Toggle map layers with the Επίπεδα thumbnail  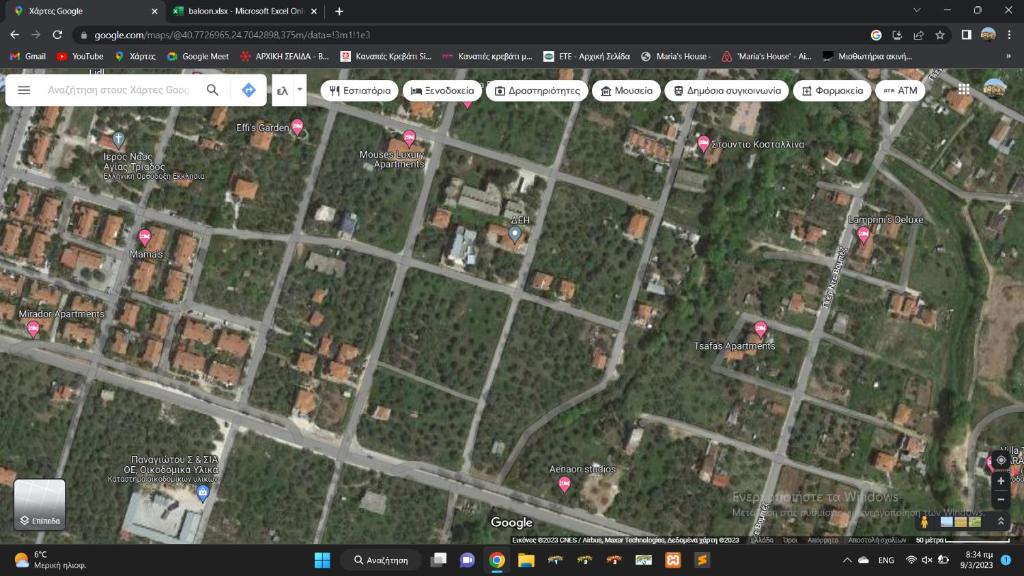point(39,504)
